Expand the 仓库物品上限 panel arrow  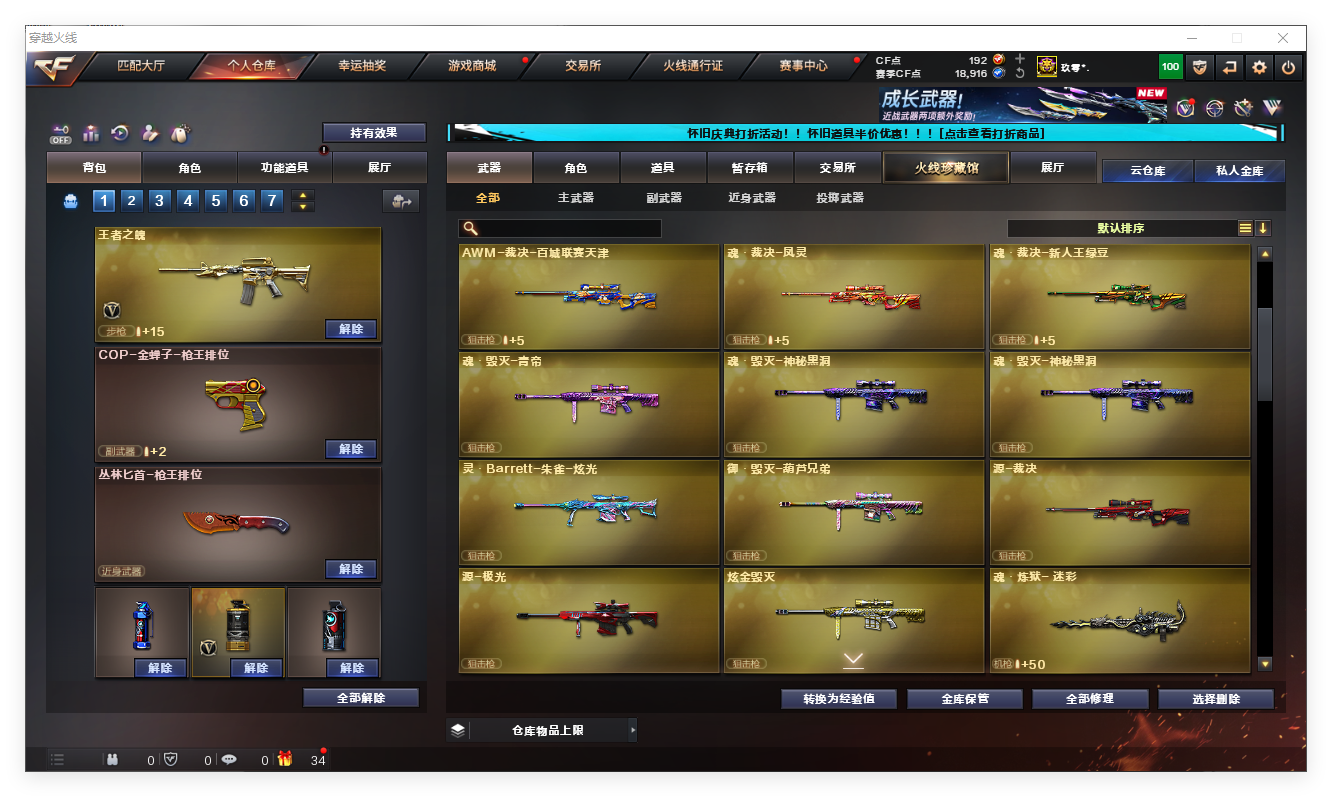(x=632, y=731)
